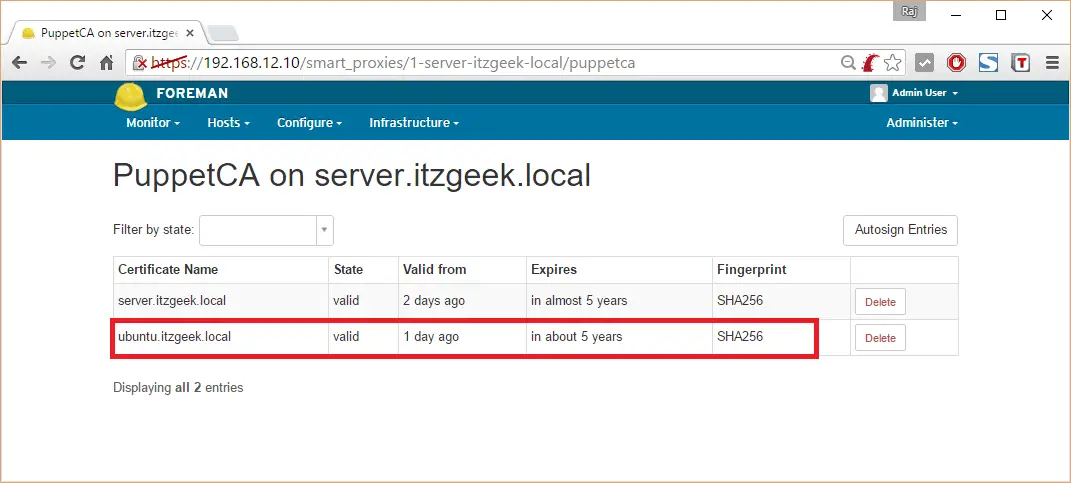Click '2 days ago' valid from cell
Image resolution: width=1071 pixels, height=483 pixels.
coord(434,301)
